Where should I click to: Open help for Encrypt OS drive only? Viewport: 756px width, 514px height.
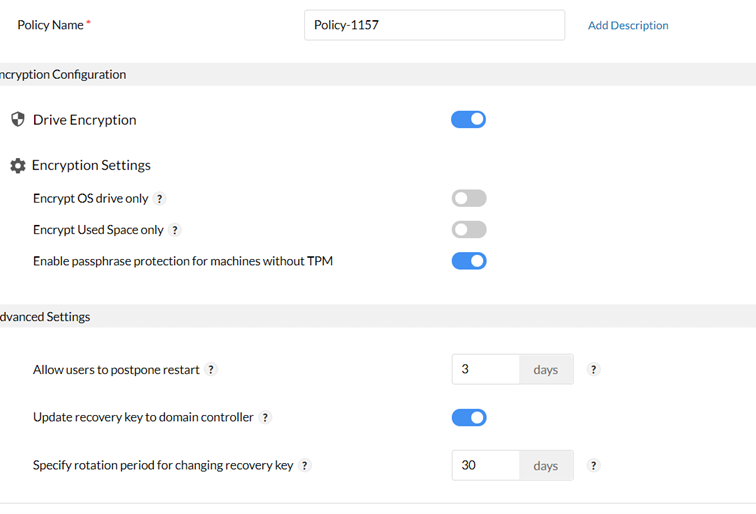160,199
